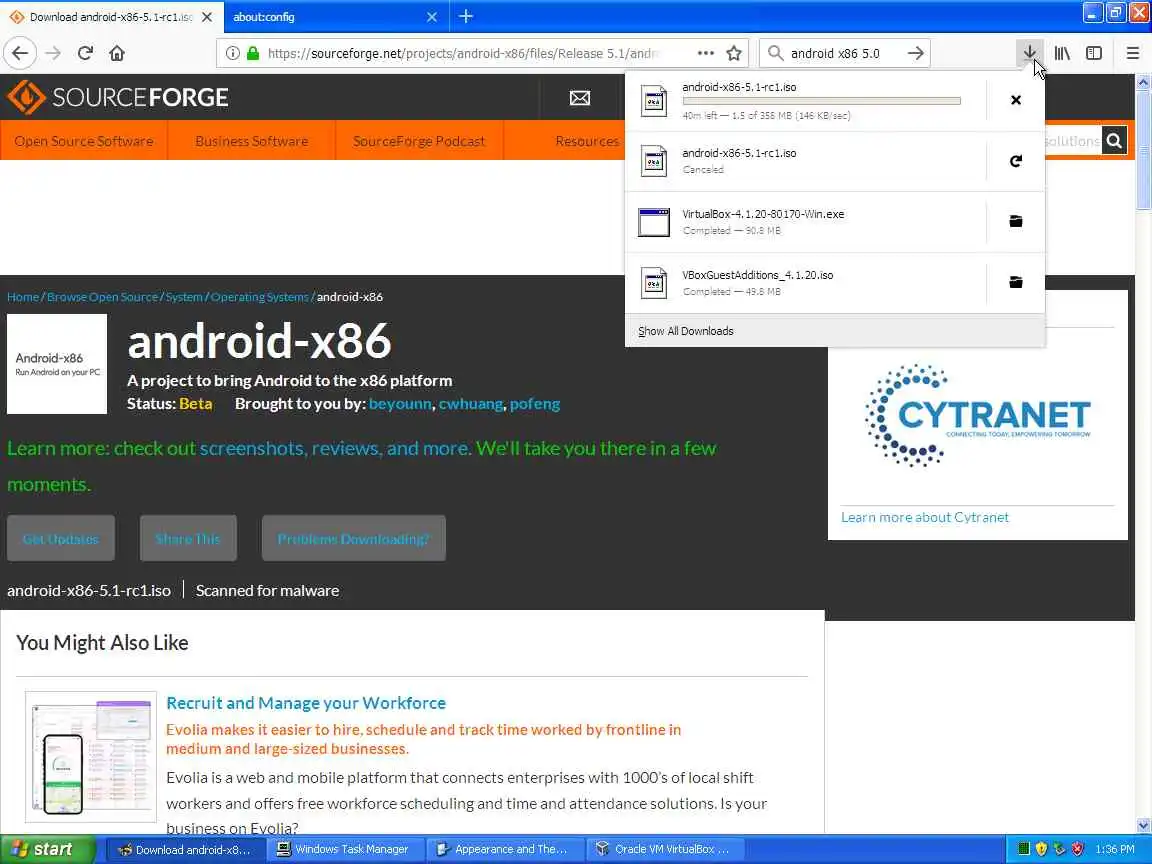Click the page scrollbar up arrow
This screenshot has width=1152, height=864.
pos(1143,82)
